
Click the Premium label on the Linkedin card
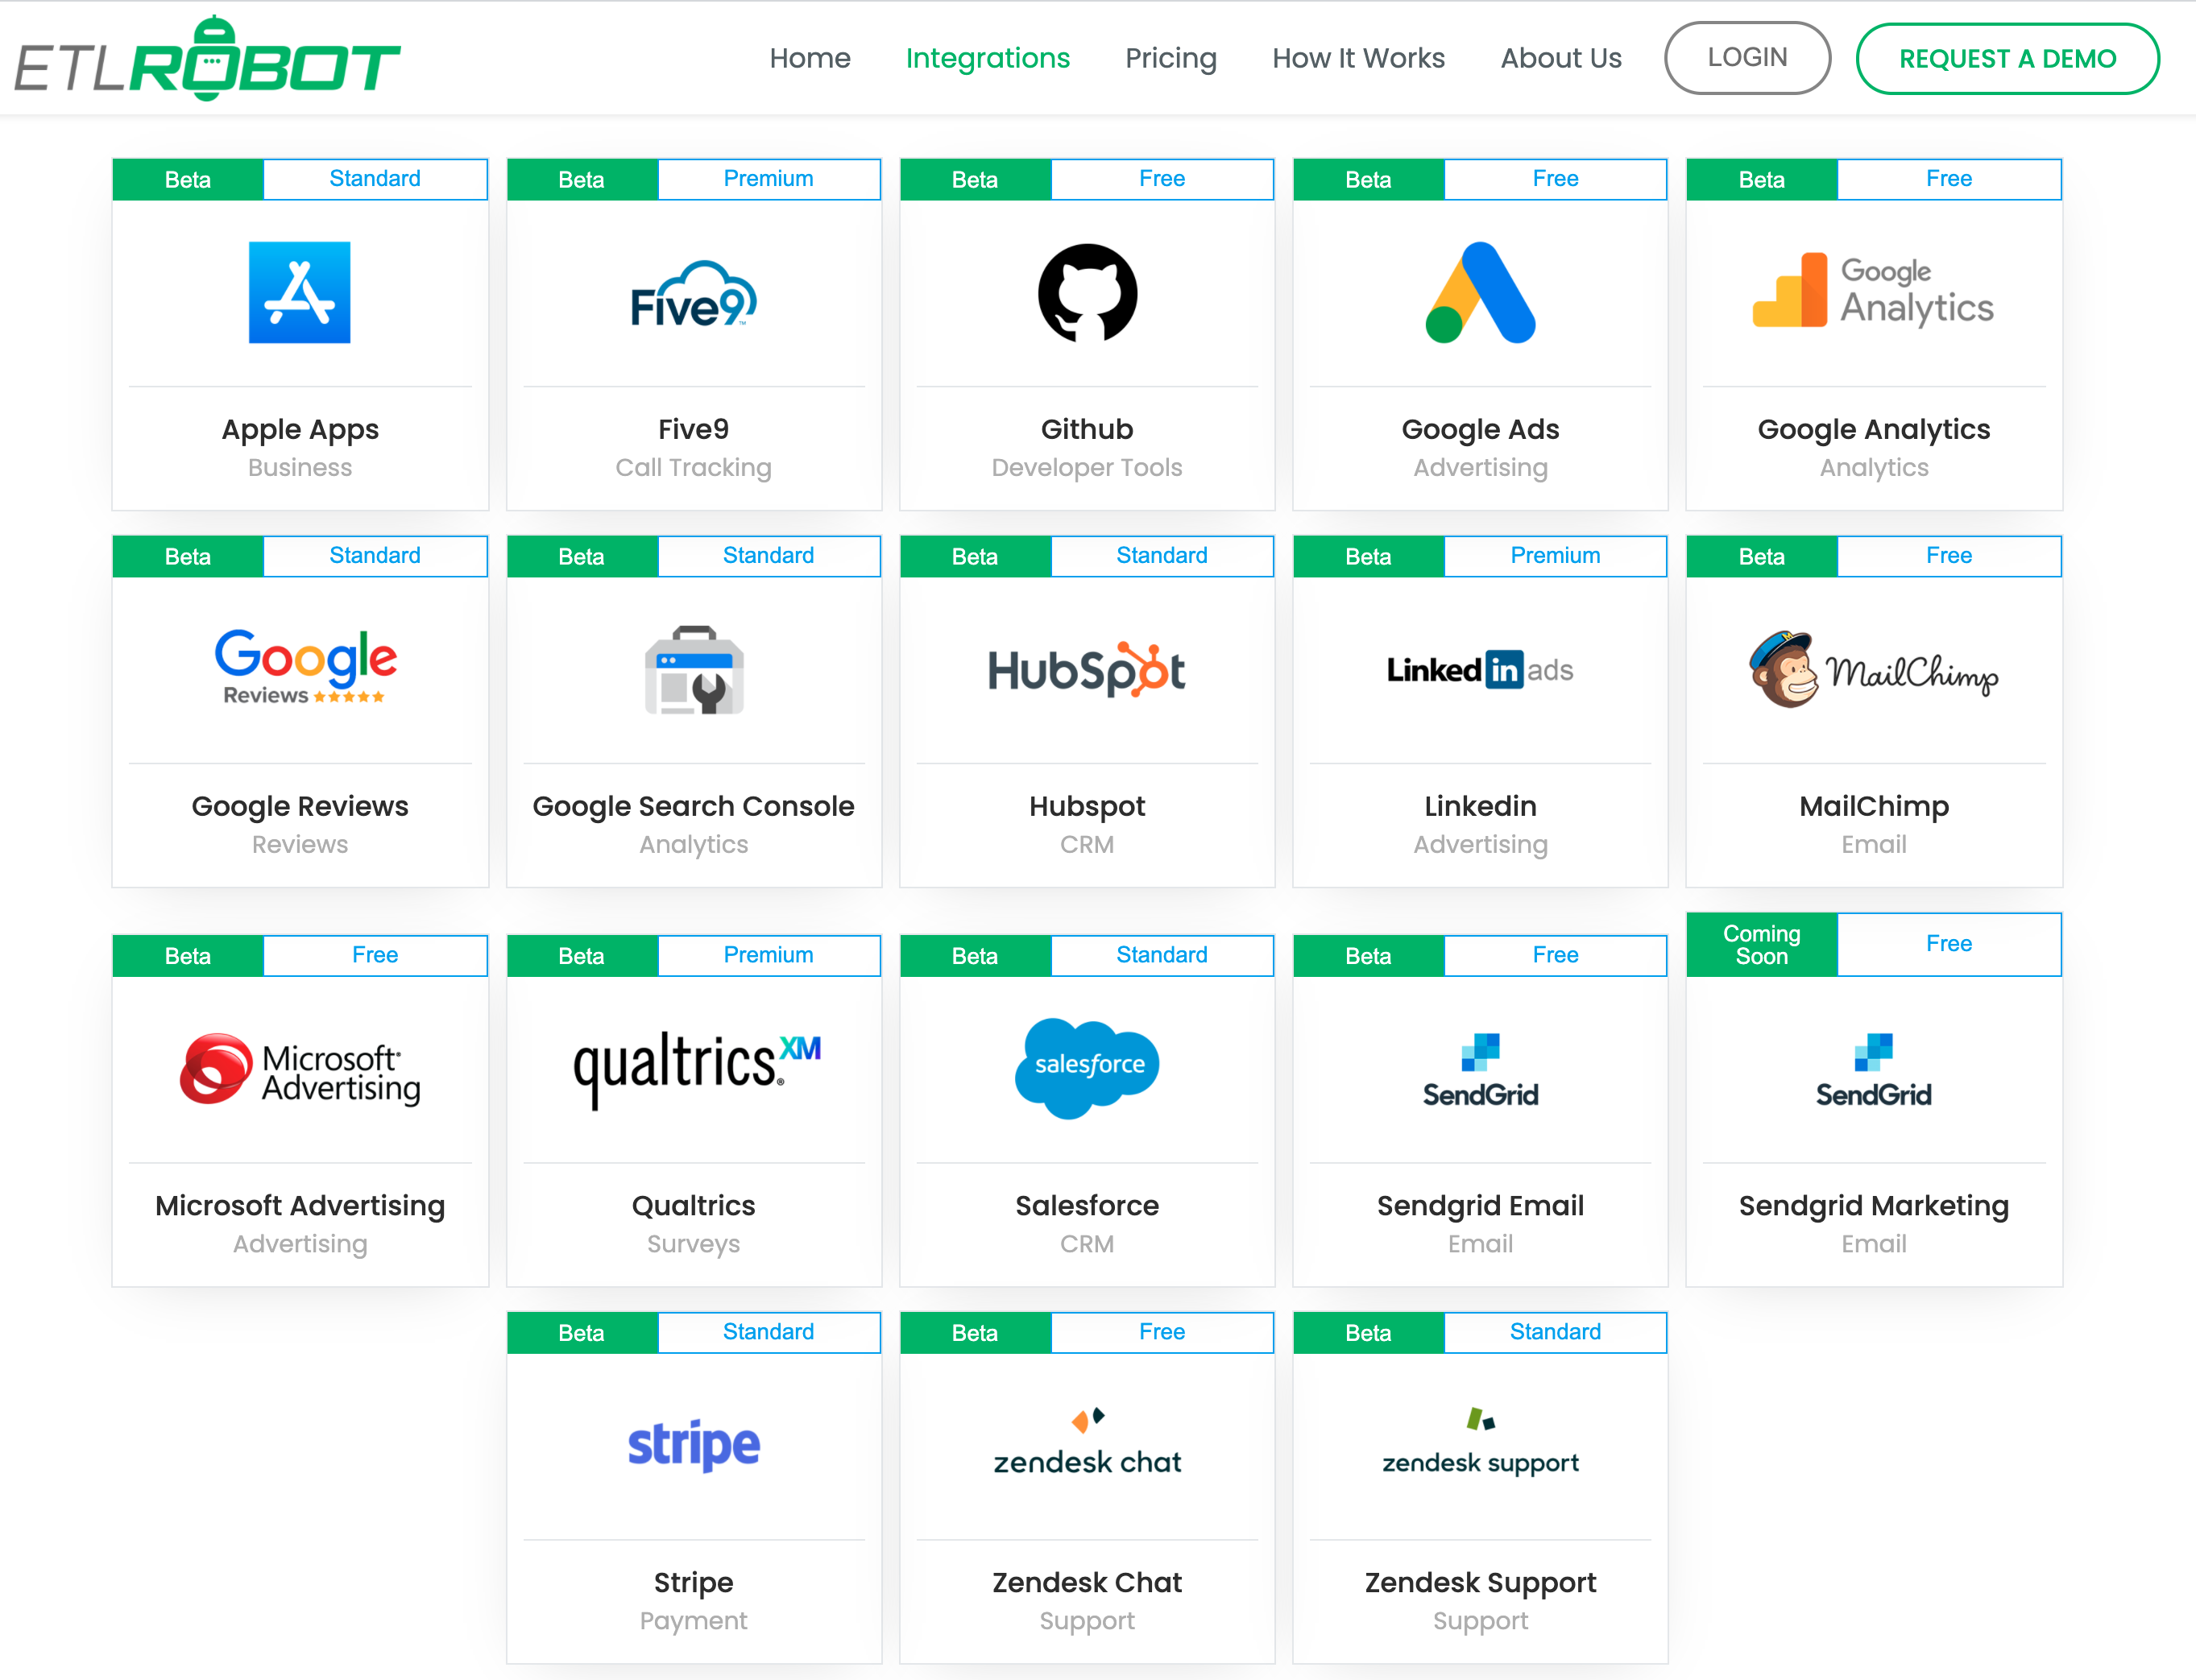1554,555
